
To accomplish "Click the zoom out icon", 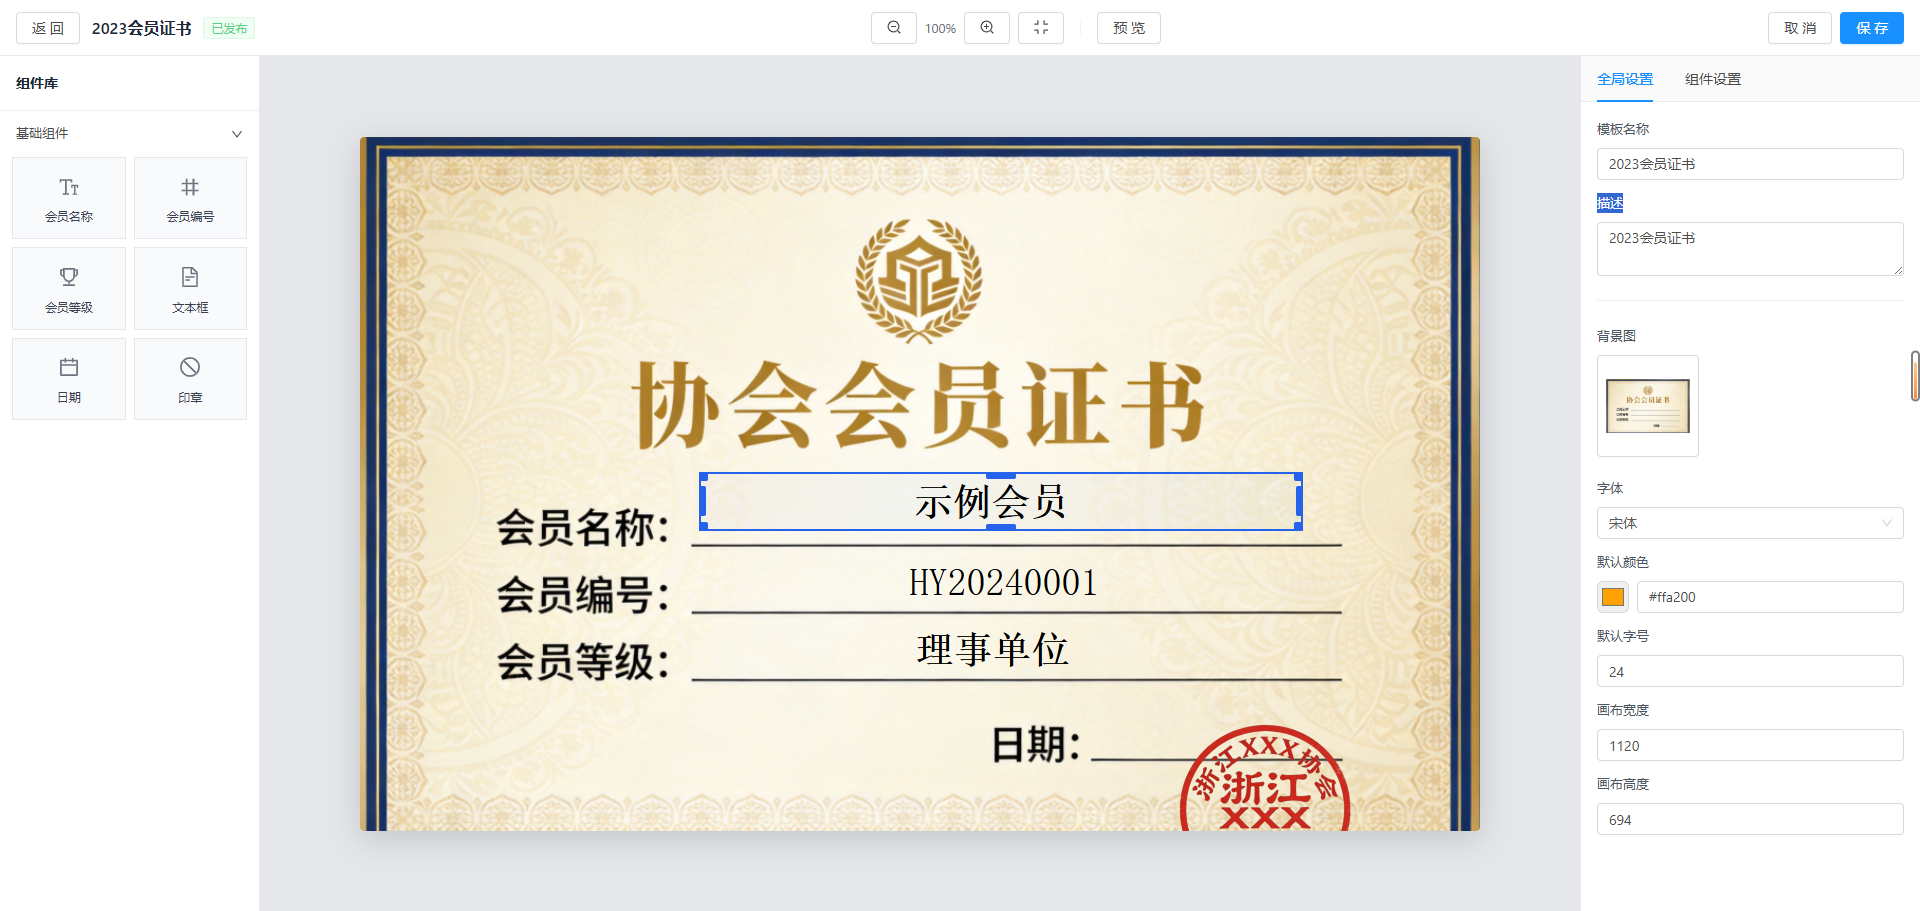I will click(893, 28).
